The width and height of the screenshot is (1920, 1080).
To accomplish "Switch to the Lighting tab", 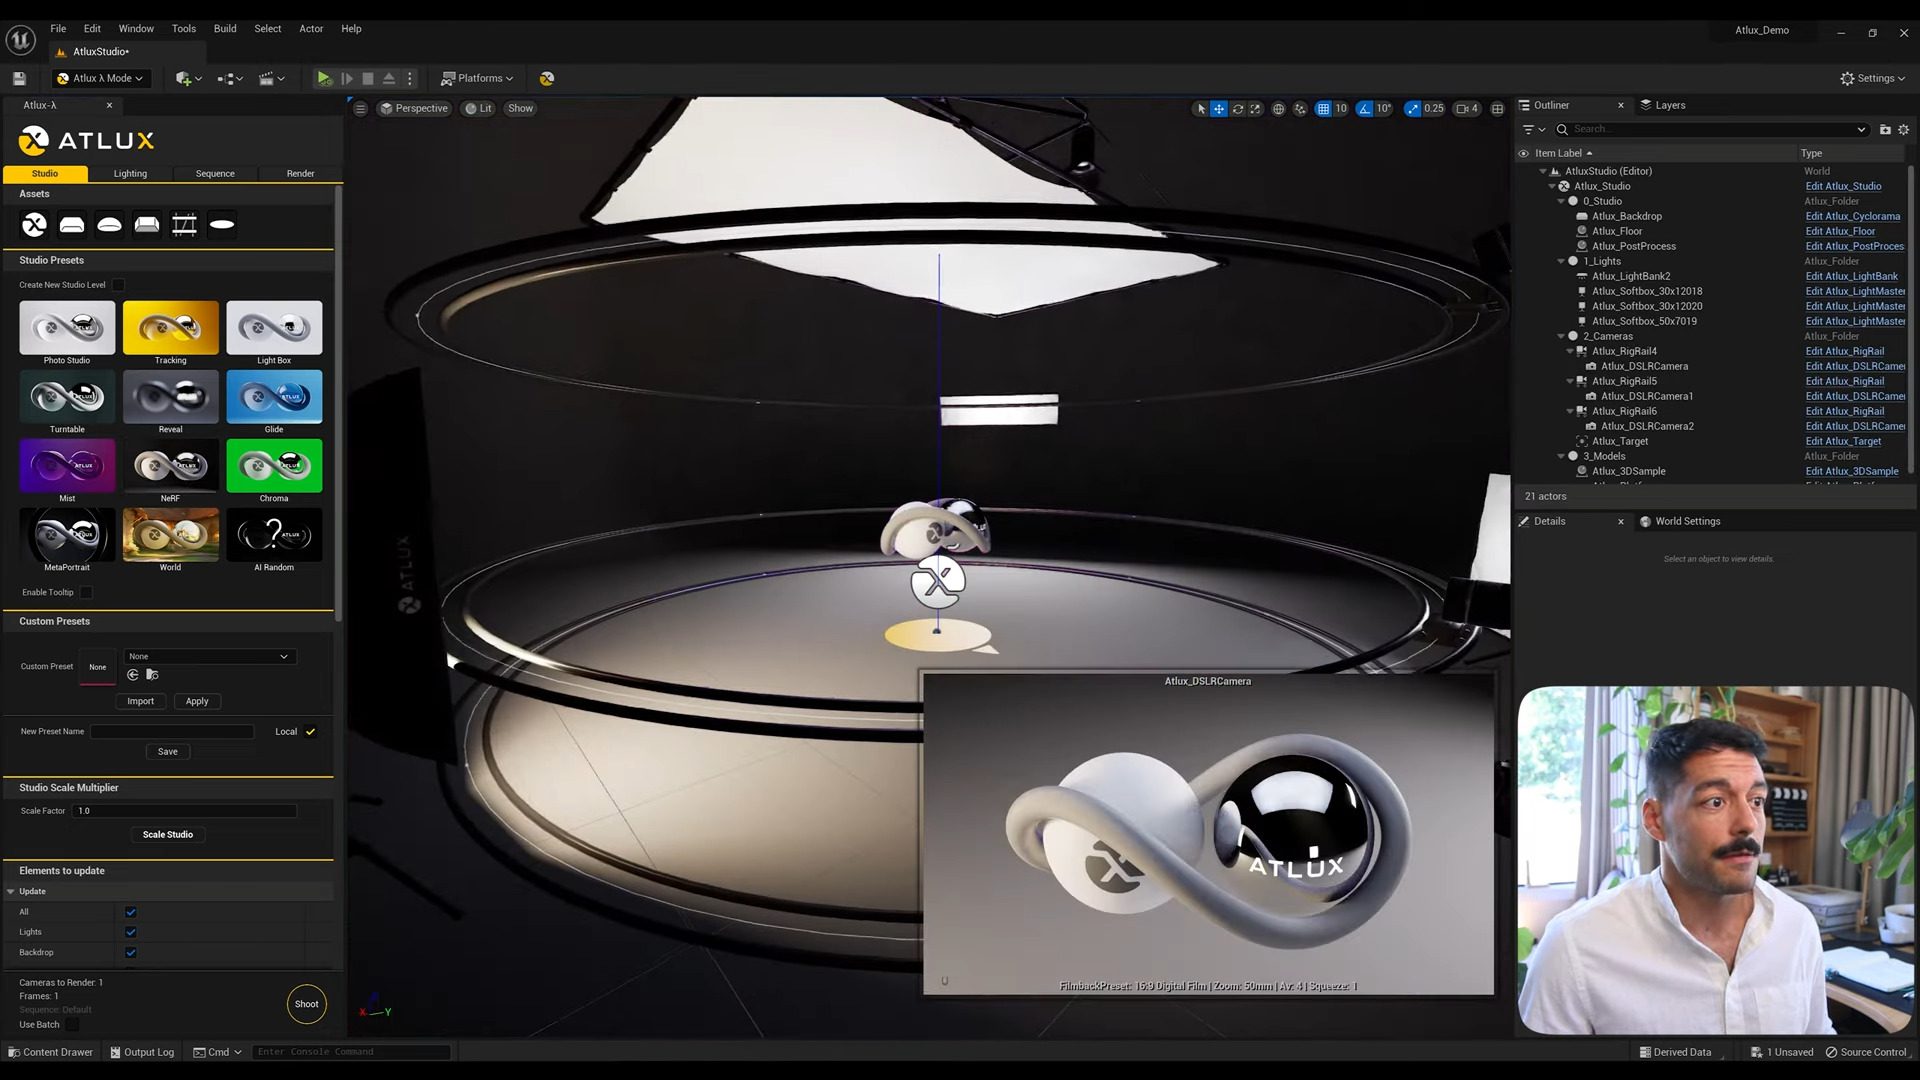I will pyautogui.click(x=130, y=173).
